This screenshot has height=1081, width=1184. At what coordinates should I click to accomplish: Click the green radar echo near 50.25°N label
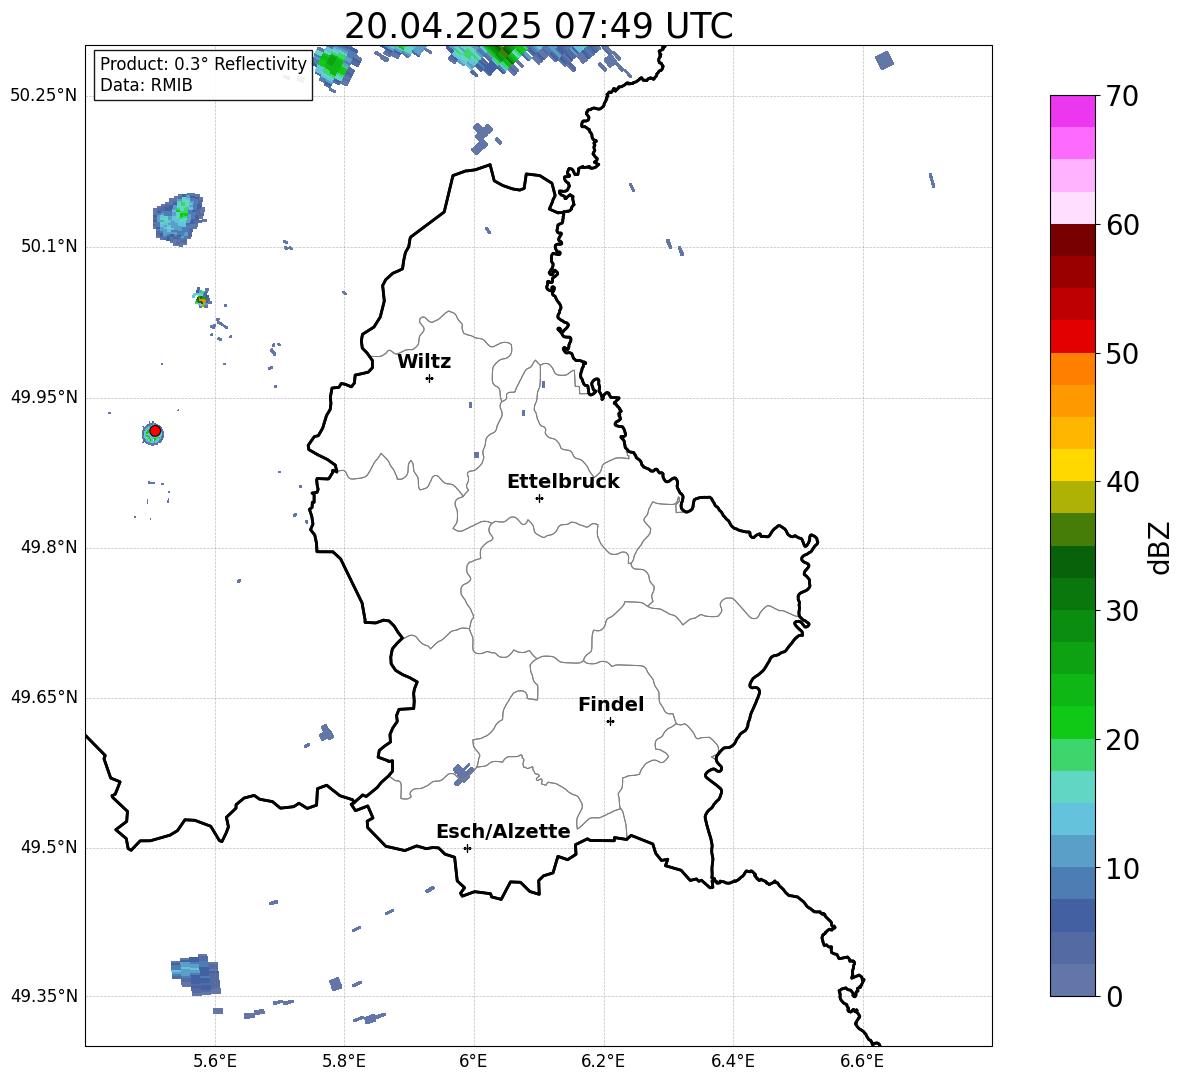pos(334,65)
